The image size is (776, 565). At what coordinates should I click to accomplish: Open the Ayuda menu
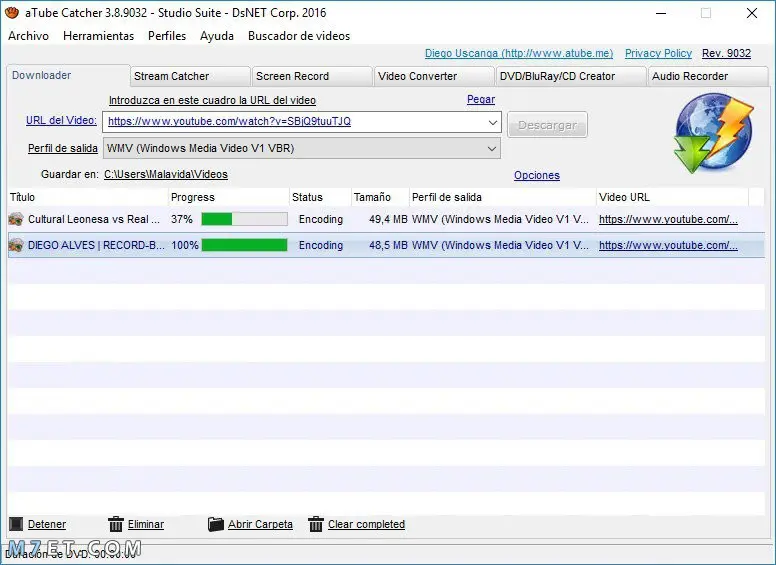217,36
